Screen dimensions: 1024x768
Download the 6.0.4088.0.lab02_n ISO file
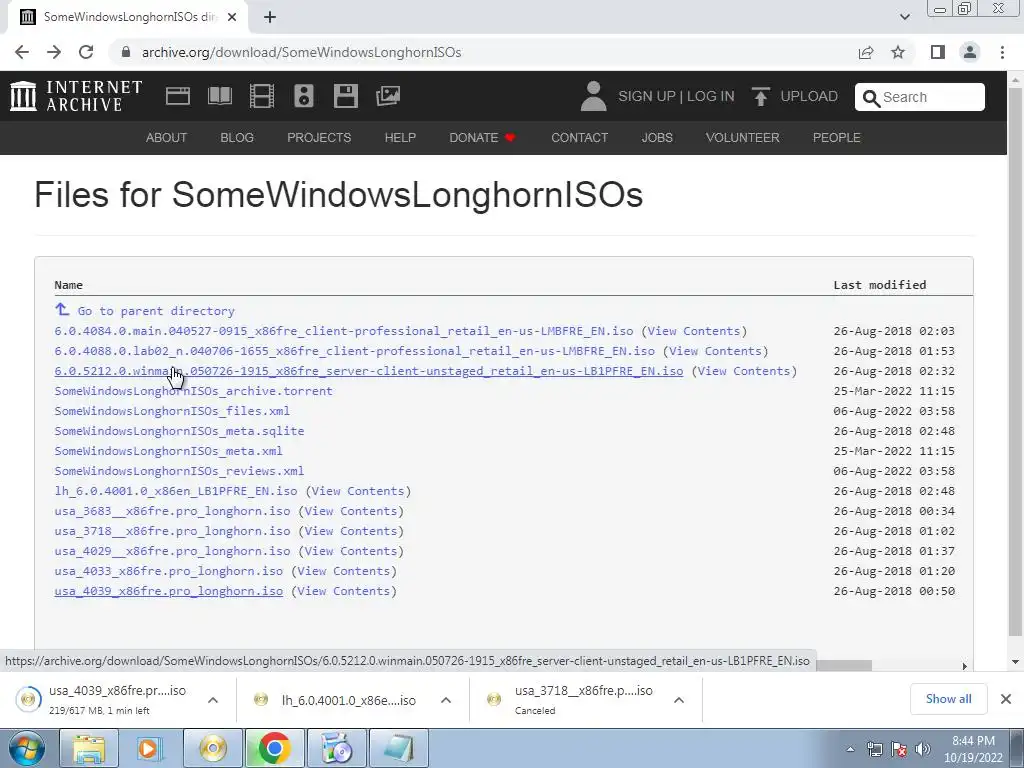coord(355,351)
